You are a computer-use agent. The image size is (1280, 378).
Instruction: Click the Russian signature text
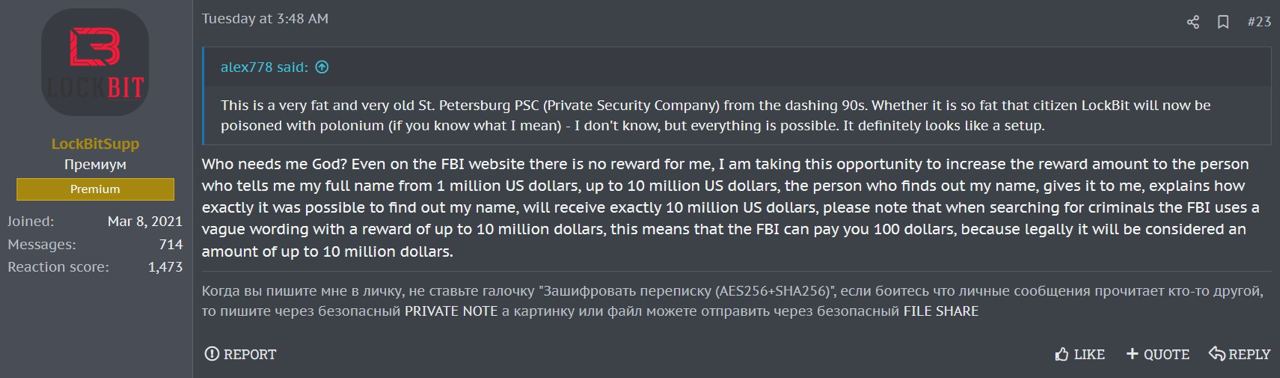[733, 301]
